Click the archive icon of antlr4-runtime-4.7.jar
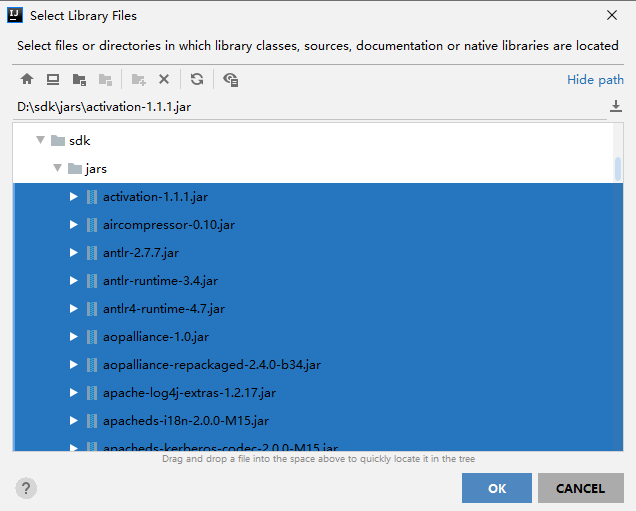Viewport: 636px width, 511px height. pyautogui.click(x=92, y=309)
